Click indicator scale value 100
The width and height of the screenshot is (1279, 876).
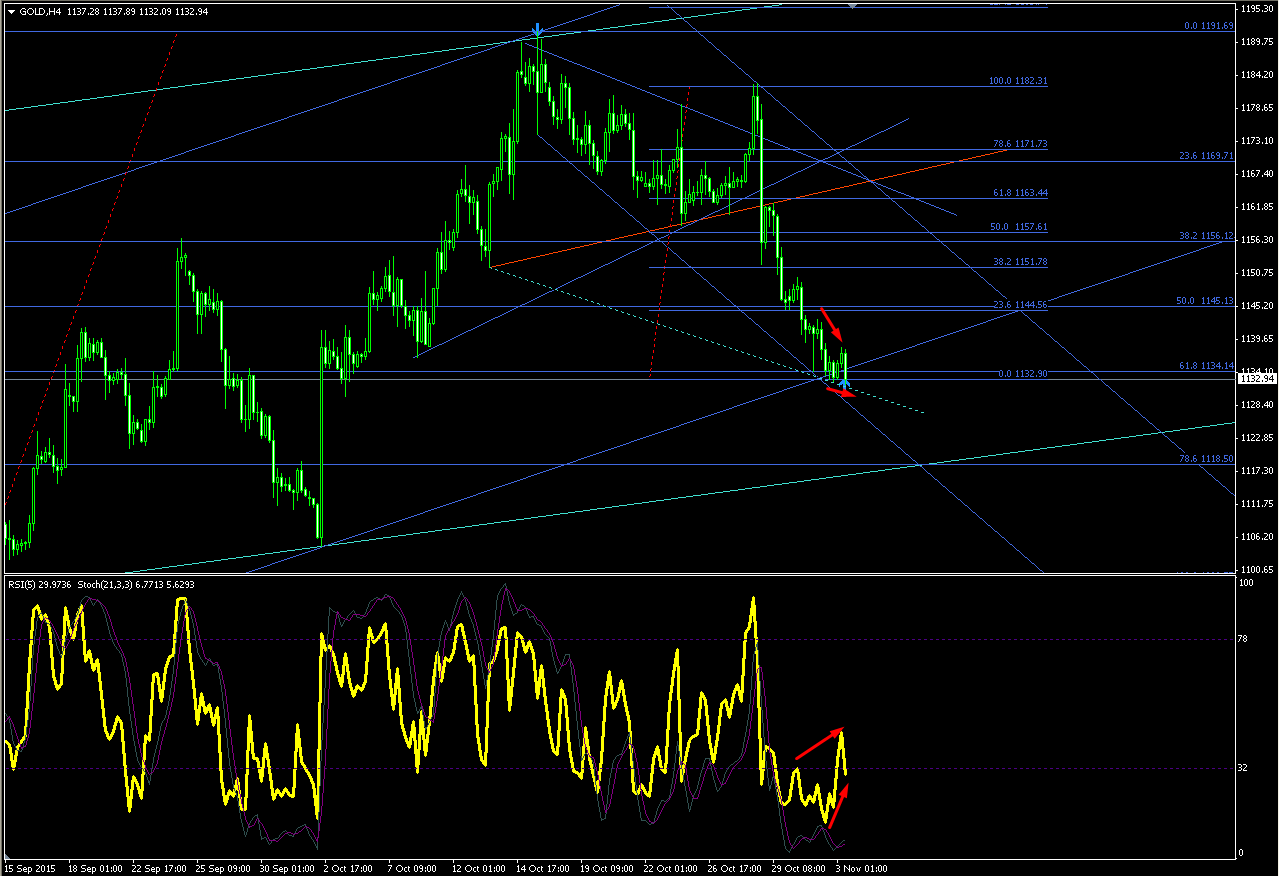(x=1248, y=582)
